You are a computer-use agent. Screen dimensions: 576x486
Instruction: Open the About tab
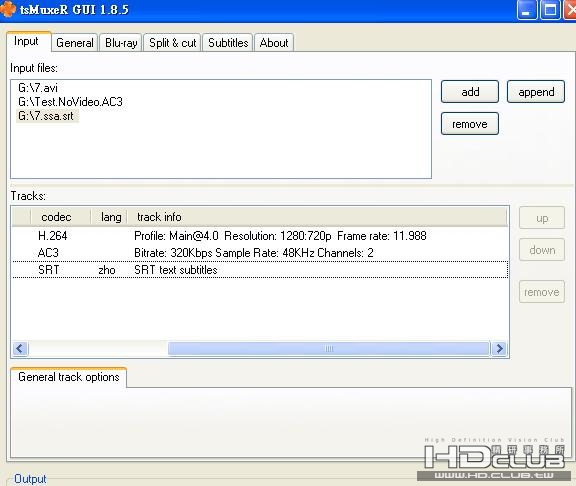[x=274, y=43]
